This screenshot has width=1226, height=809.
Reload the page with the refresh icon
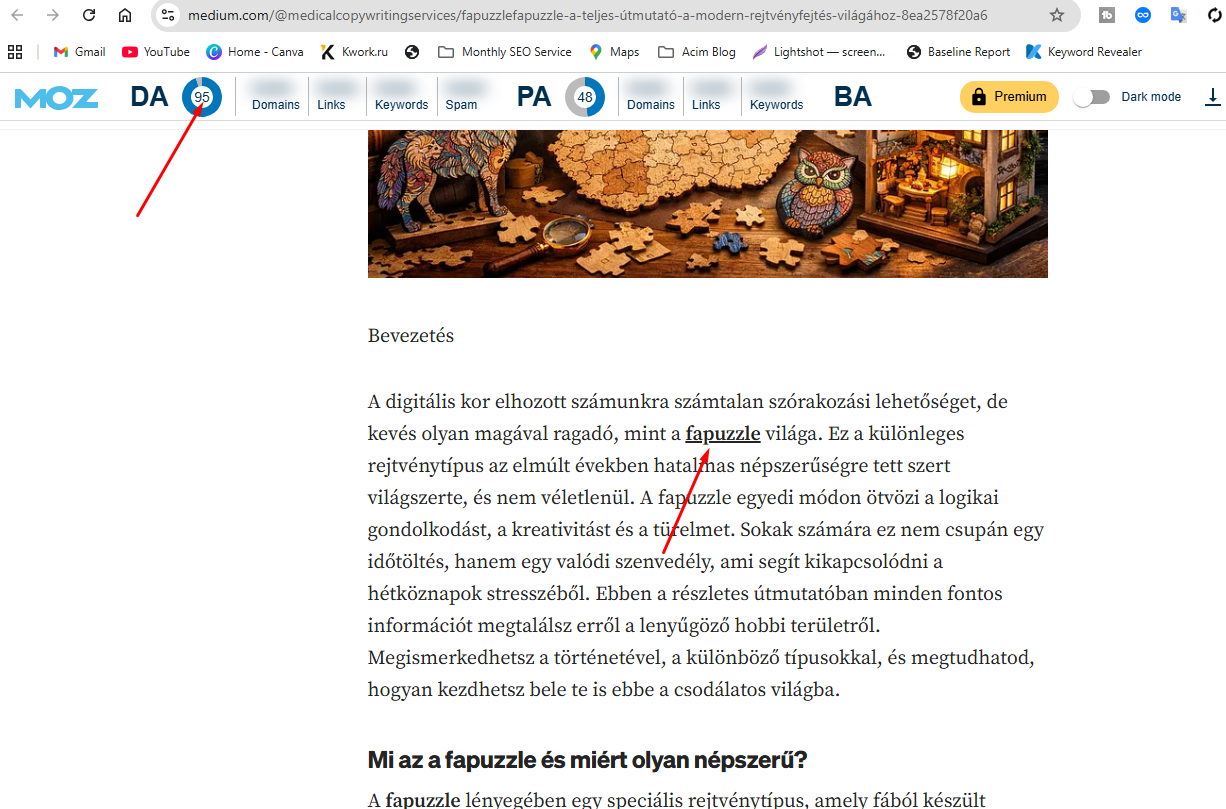(89, 15)
